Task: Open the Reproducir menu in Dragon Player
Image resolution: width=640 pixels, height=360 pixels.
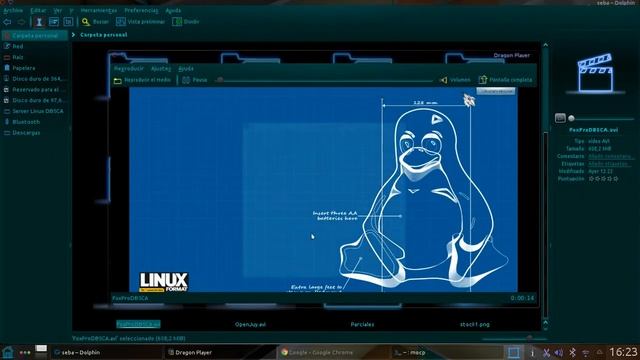Action: coord(129,69)
